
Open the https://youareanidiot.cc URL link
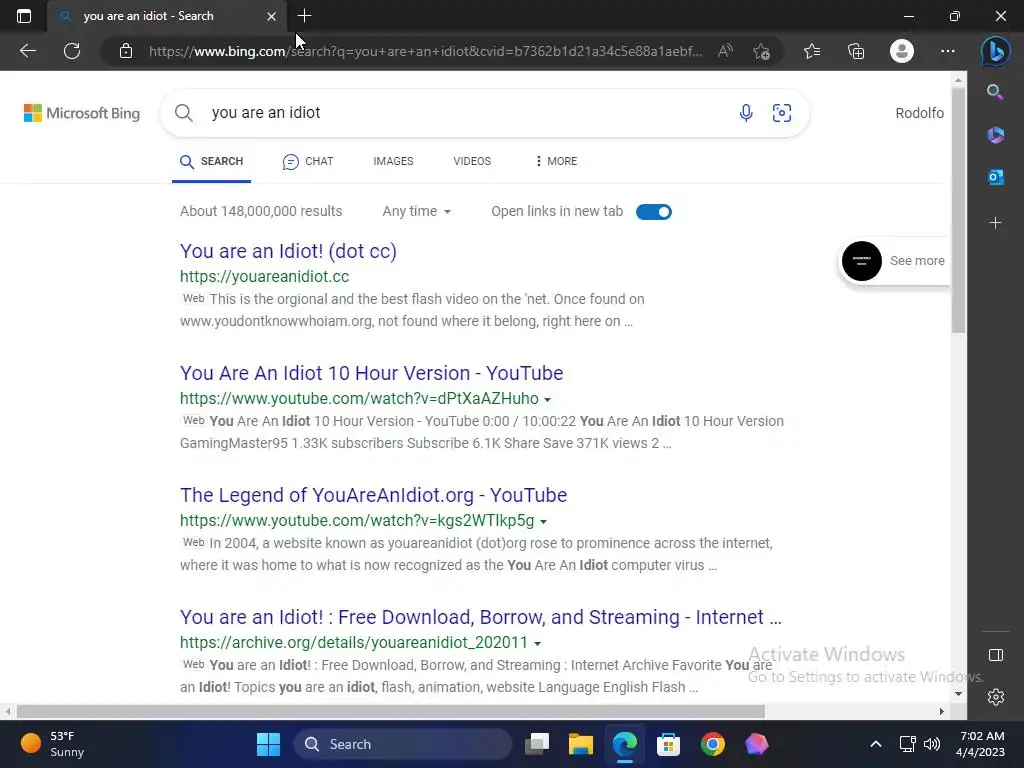pyautogui.click(x=264, y=276)
